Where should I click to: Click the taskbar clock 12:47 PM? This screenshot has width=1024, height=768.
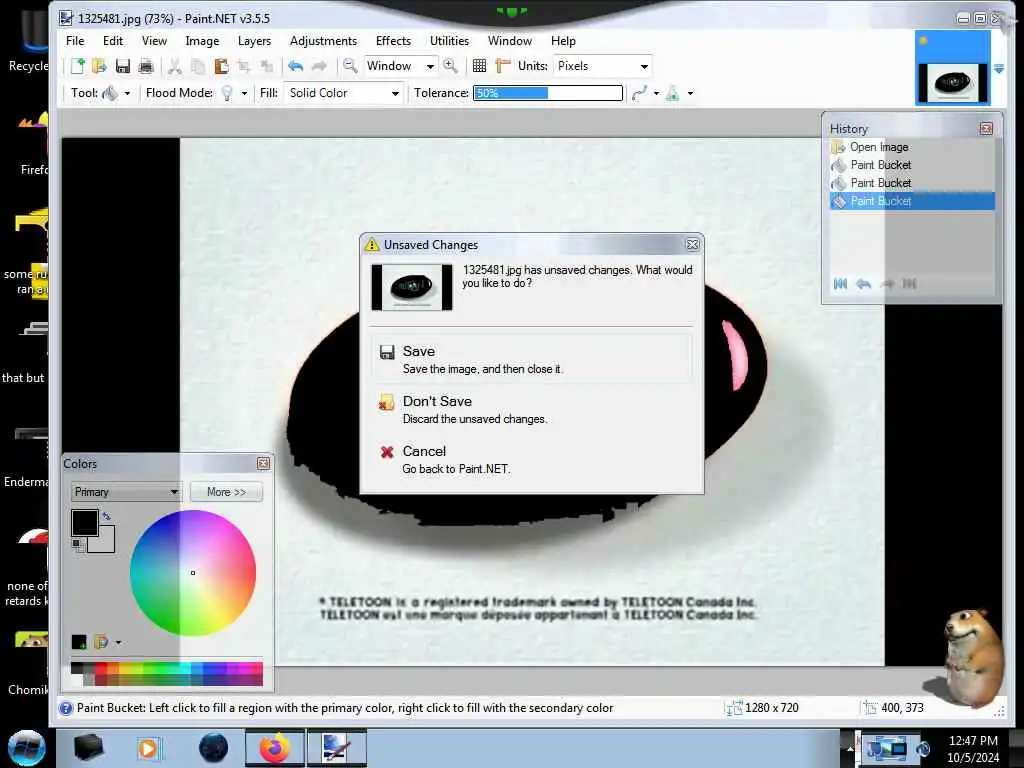(973, 741)
